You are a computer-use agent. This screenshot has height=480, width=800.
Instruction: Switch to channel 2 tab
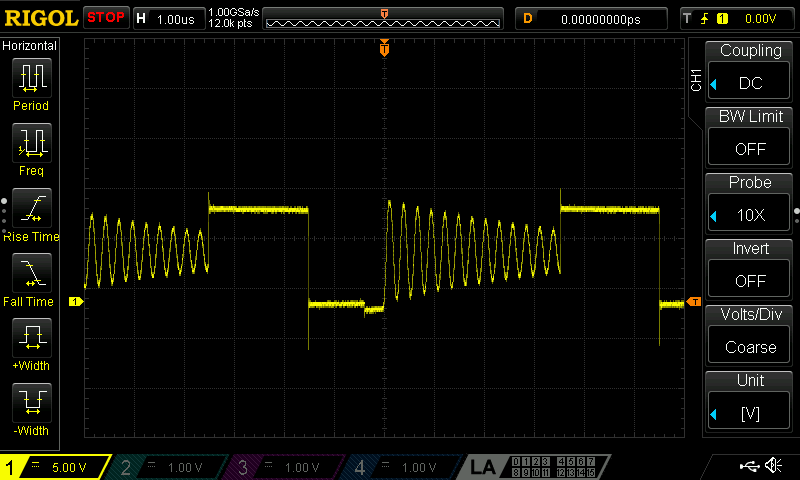(170, 467)
